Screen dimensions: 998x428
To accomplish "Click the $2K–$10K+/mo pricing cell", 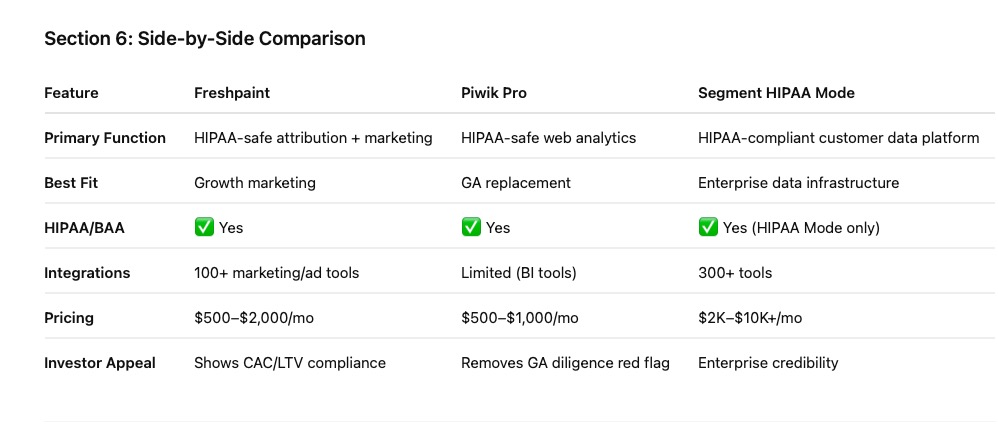I will click(x=749, y=318).
